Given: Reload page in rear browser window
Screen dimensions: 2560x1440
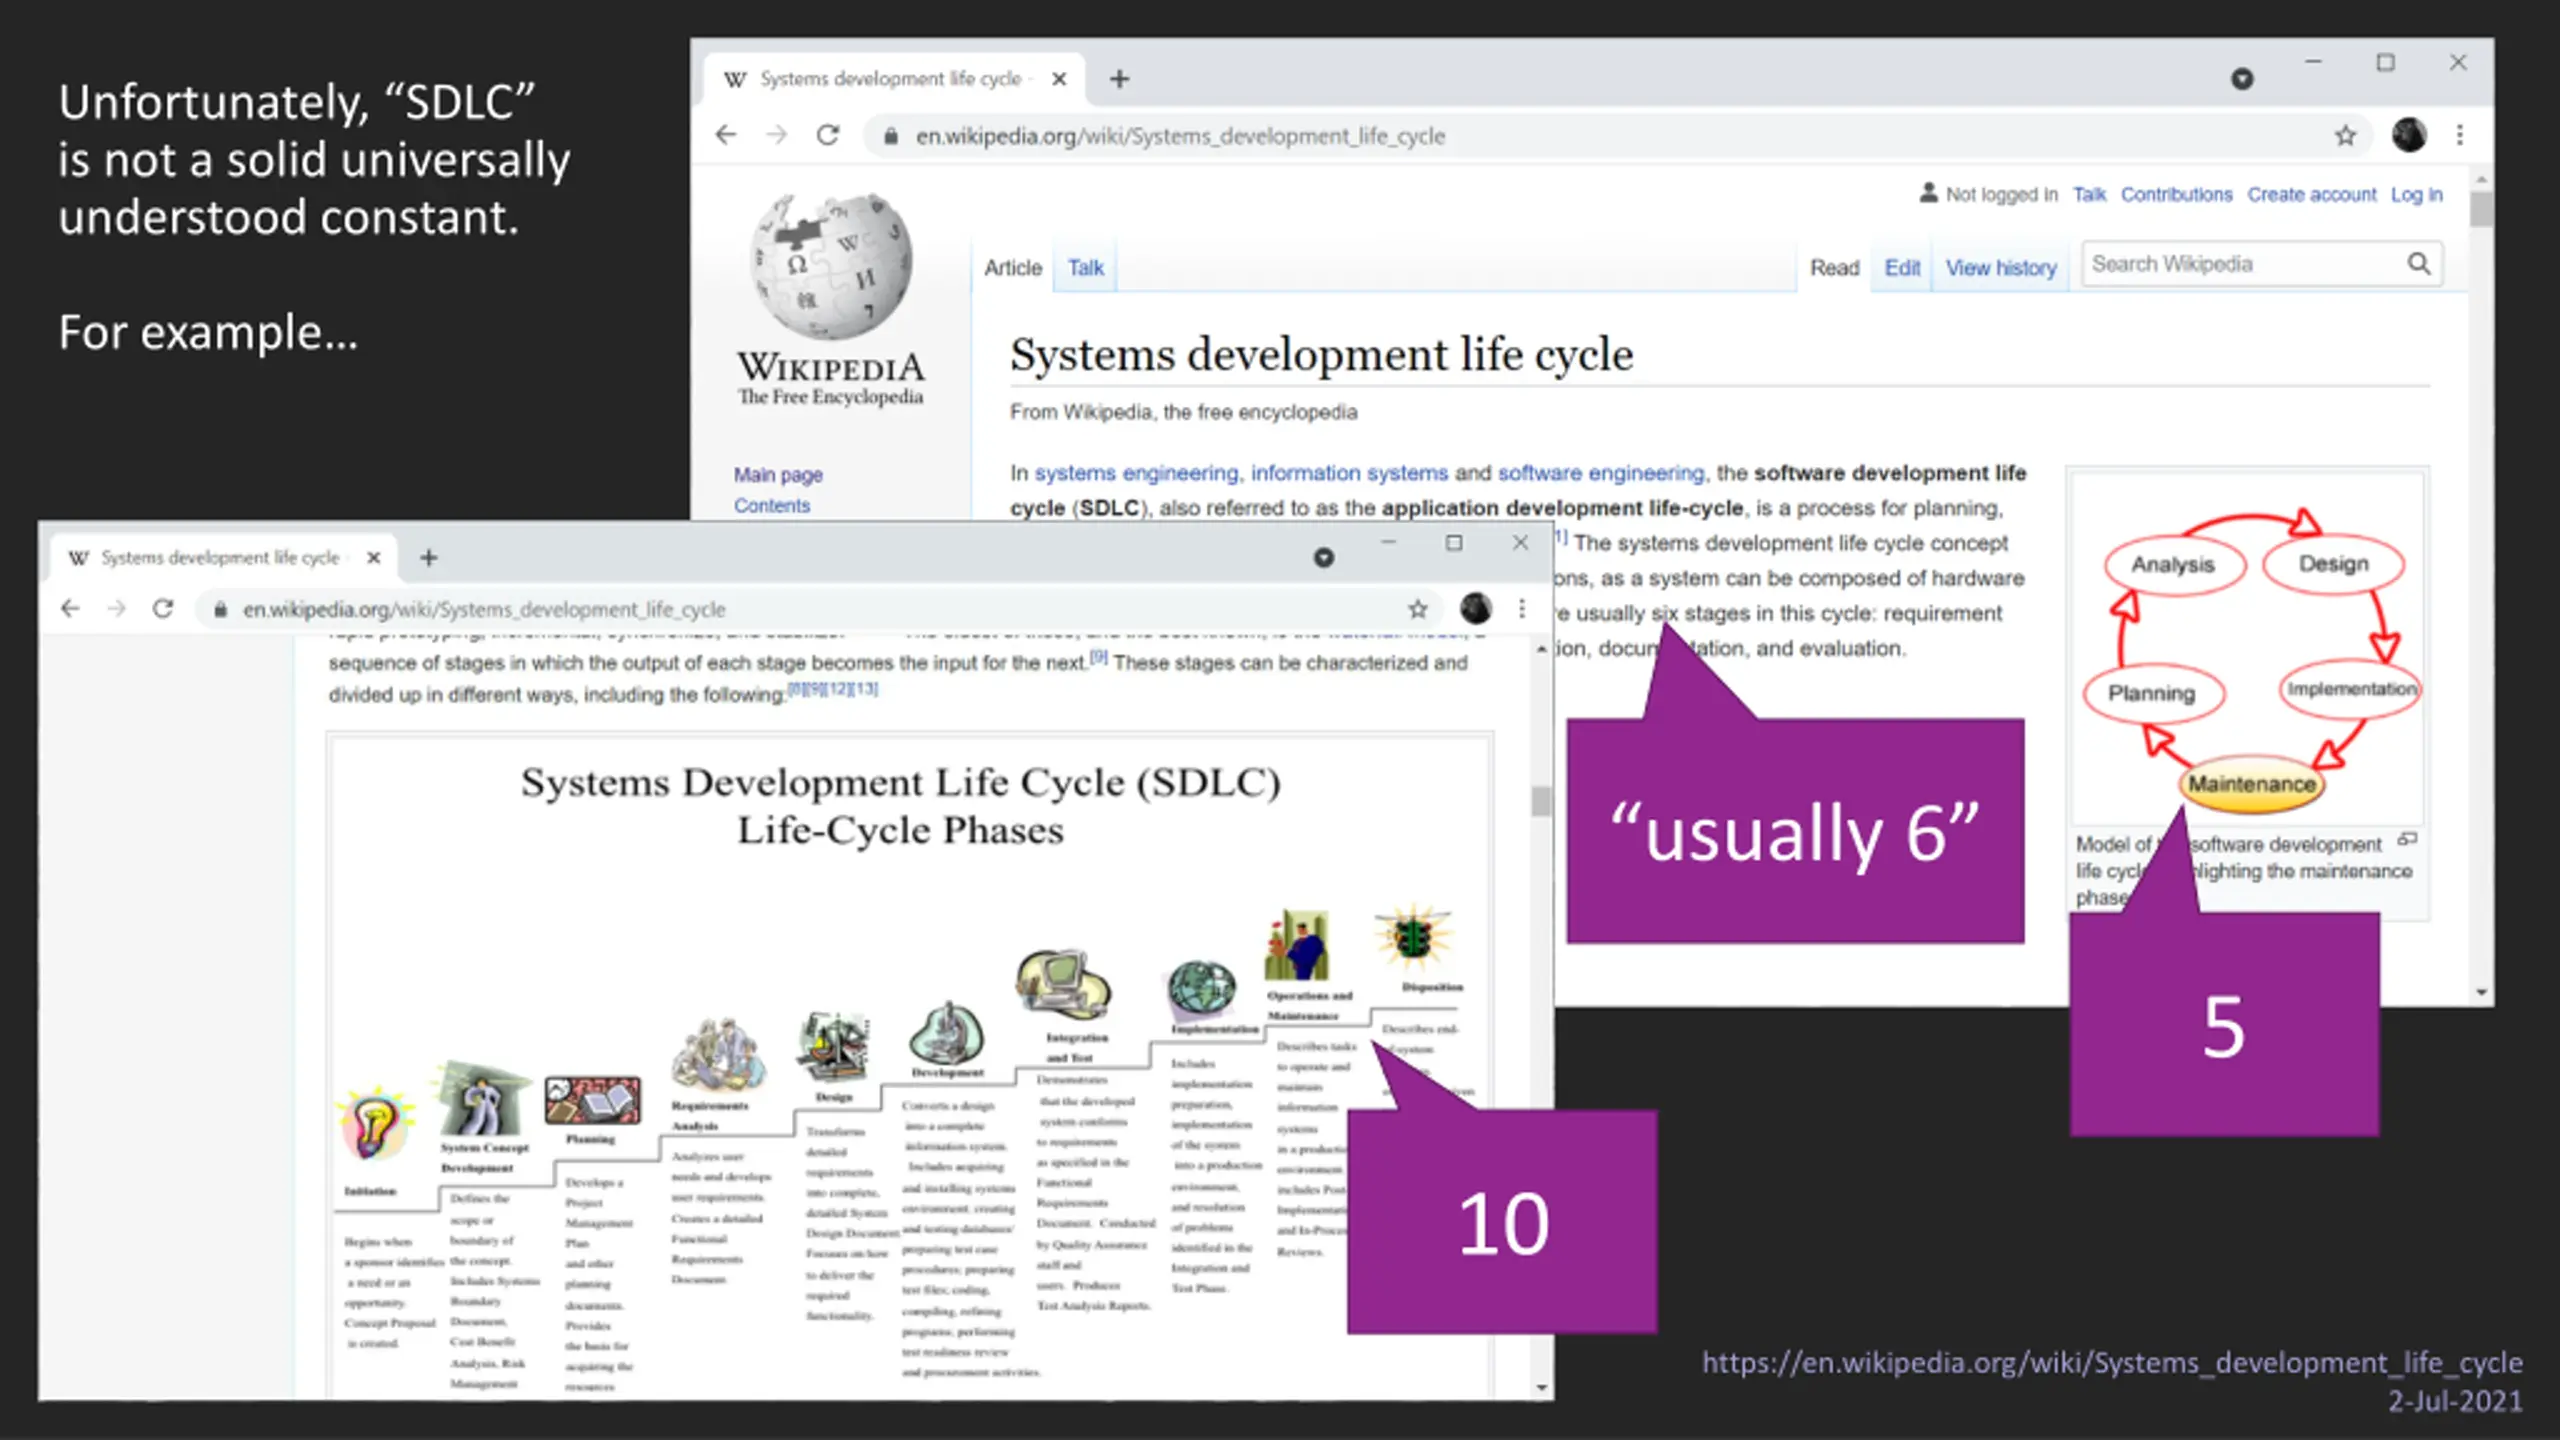Looking at the screenshot, I should (828, 135).
